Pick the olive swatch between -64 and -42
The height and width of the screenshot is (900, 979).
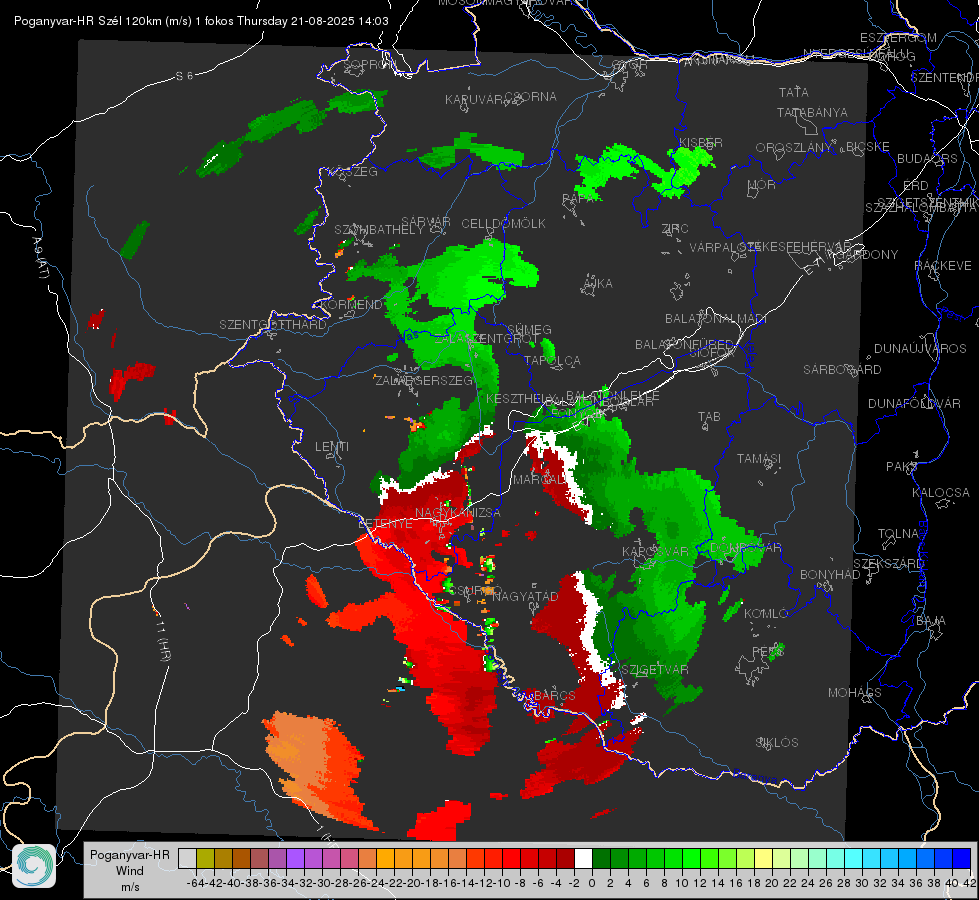(205, 858)
